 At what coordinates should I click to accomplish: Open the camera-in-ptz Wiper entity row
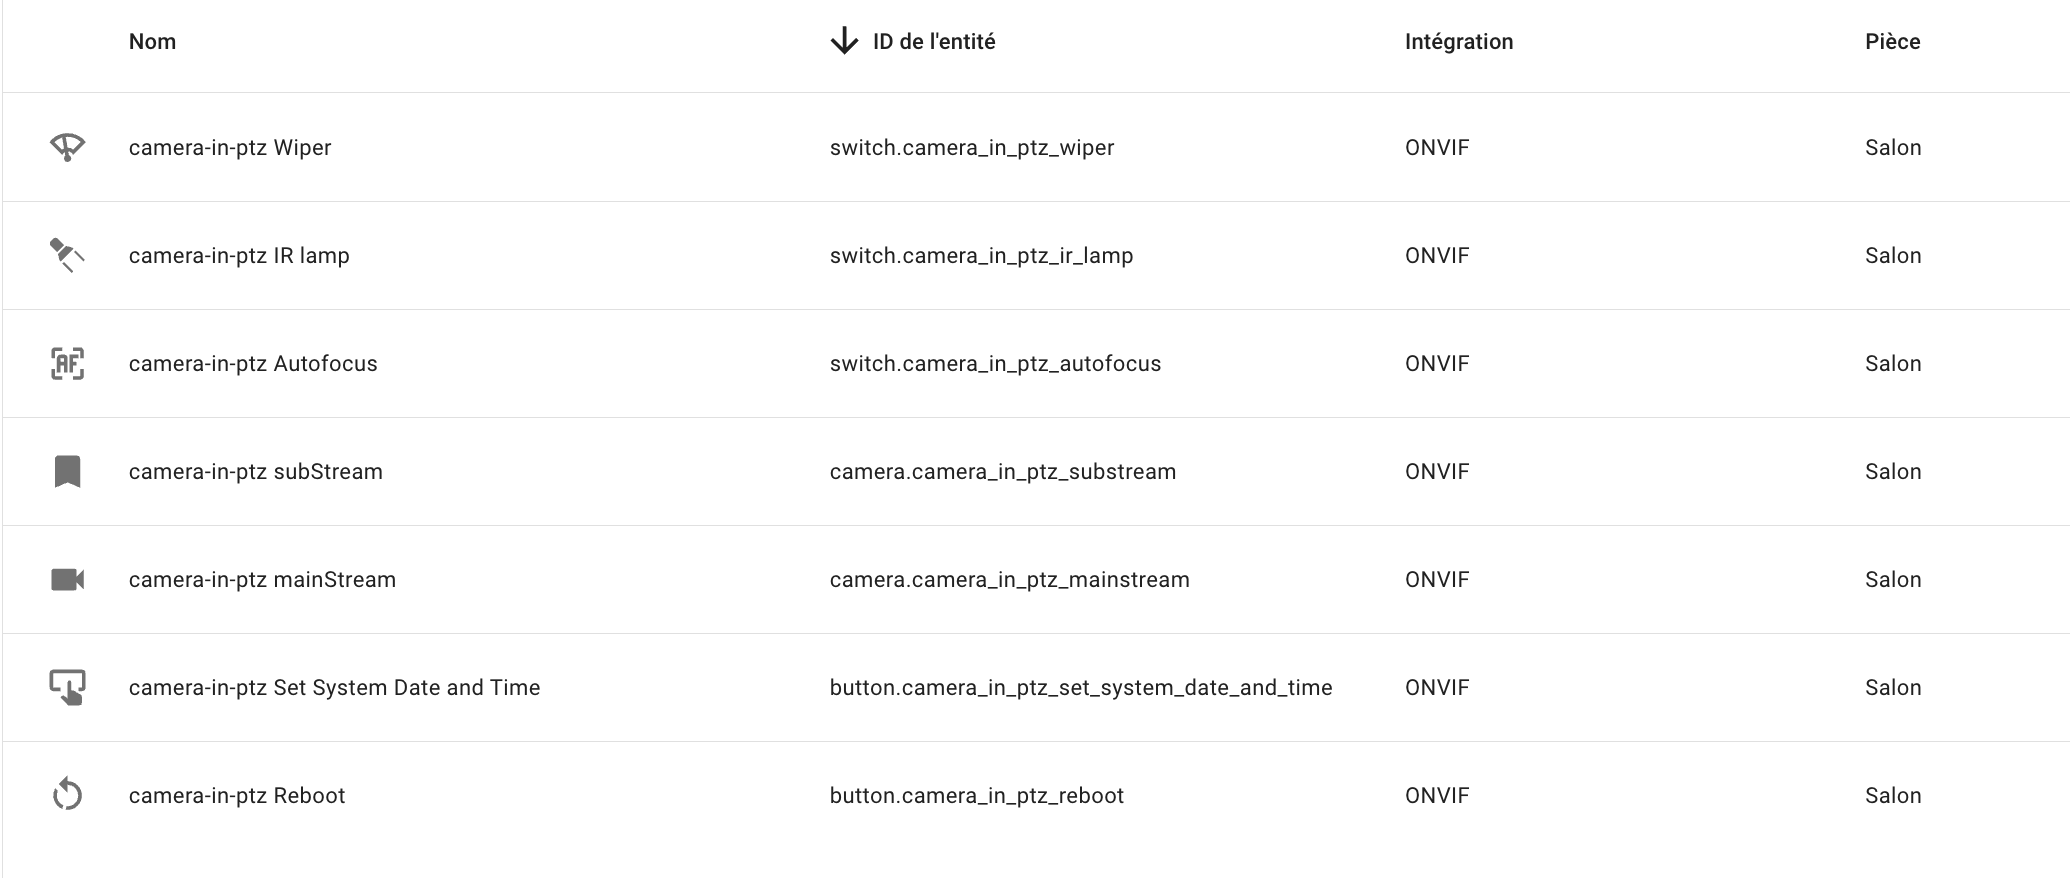(x=1036, y=147)
